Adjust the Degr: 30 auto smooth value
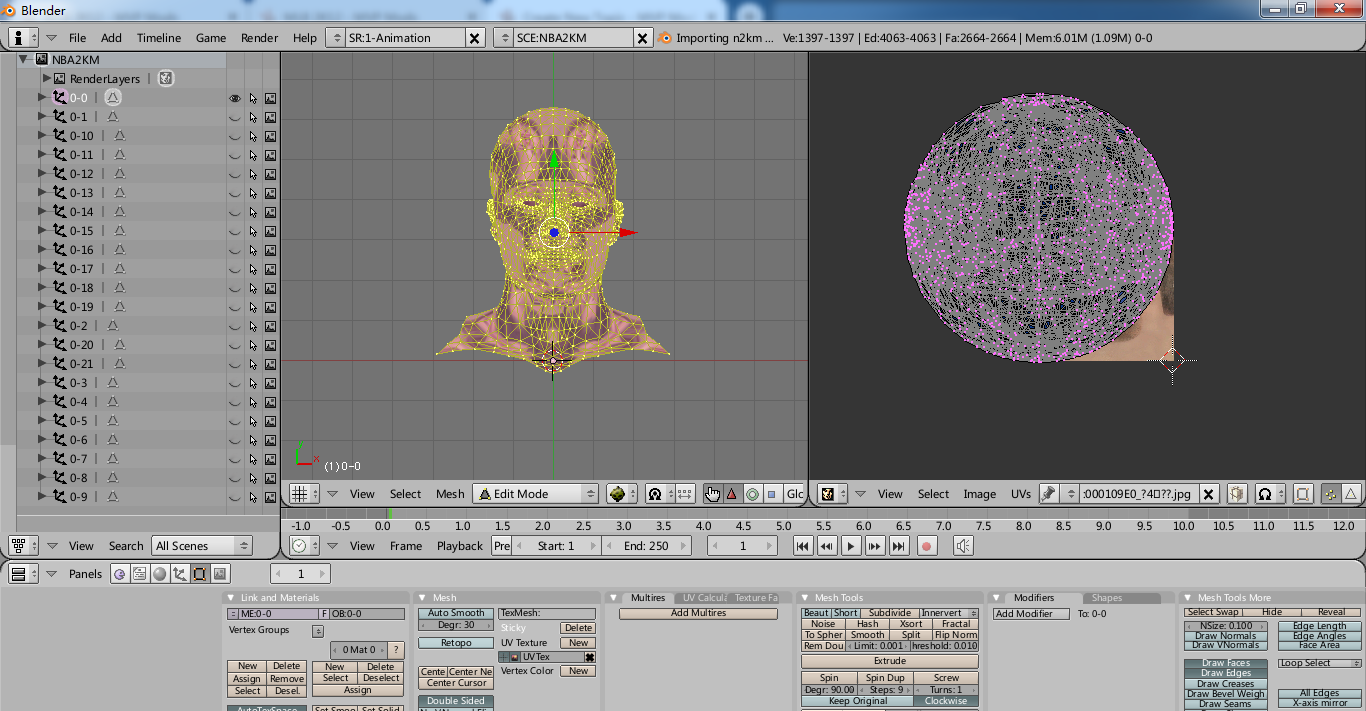 [x=456, y=625]
